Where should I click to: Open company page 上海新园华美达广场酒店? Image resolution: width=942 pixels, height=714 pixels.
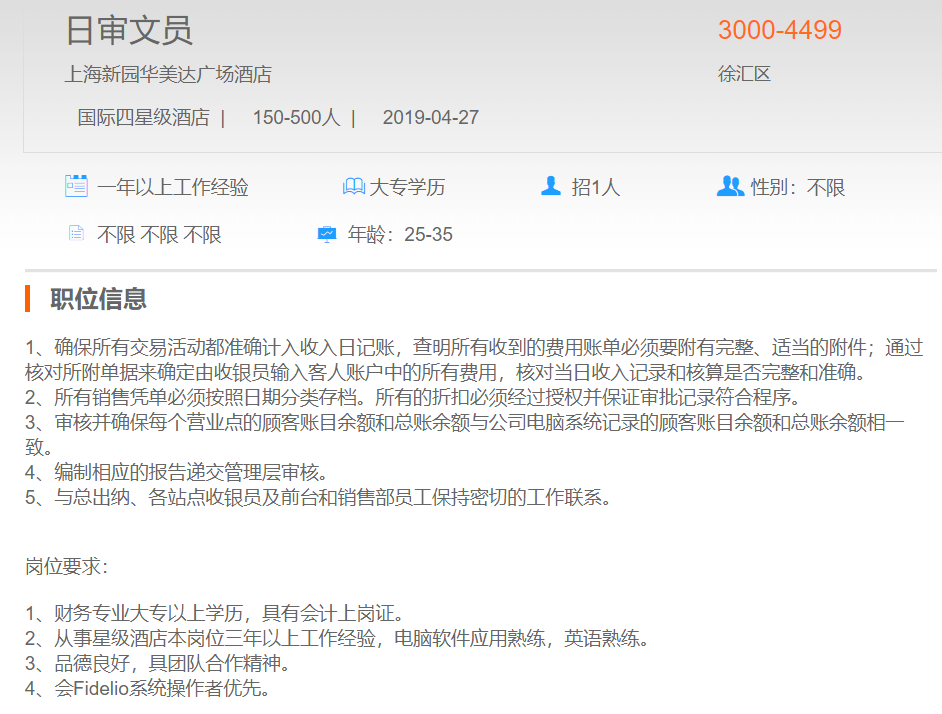pyautogui.click(x=168, y=74)
